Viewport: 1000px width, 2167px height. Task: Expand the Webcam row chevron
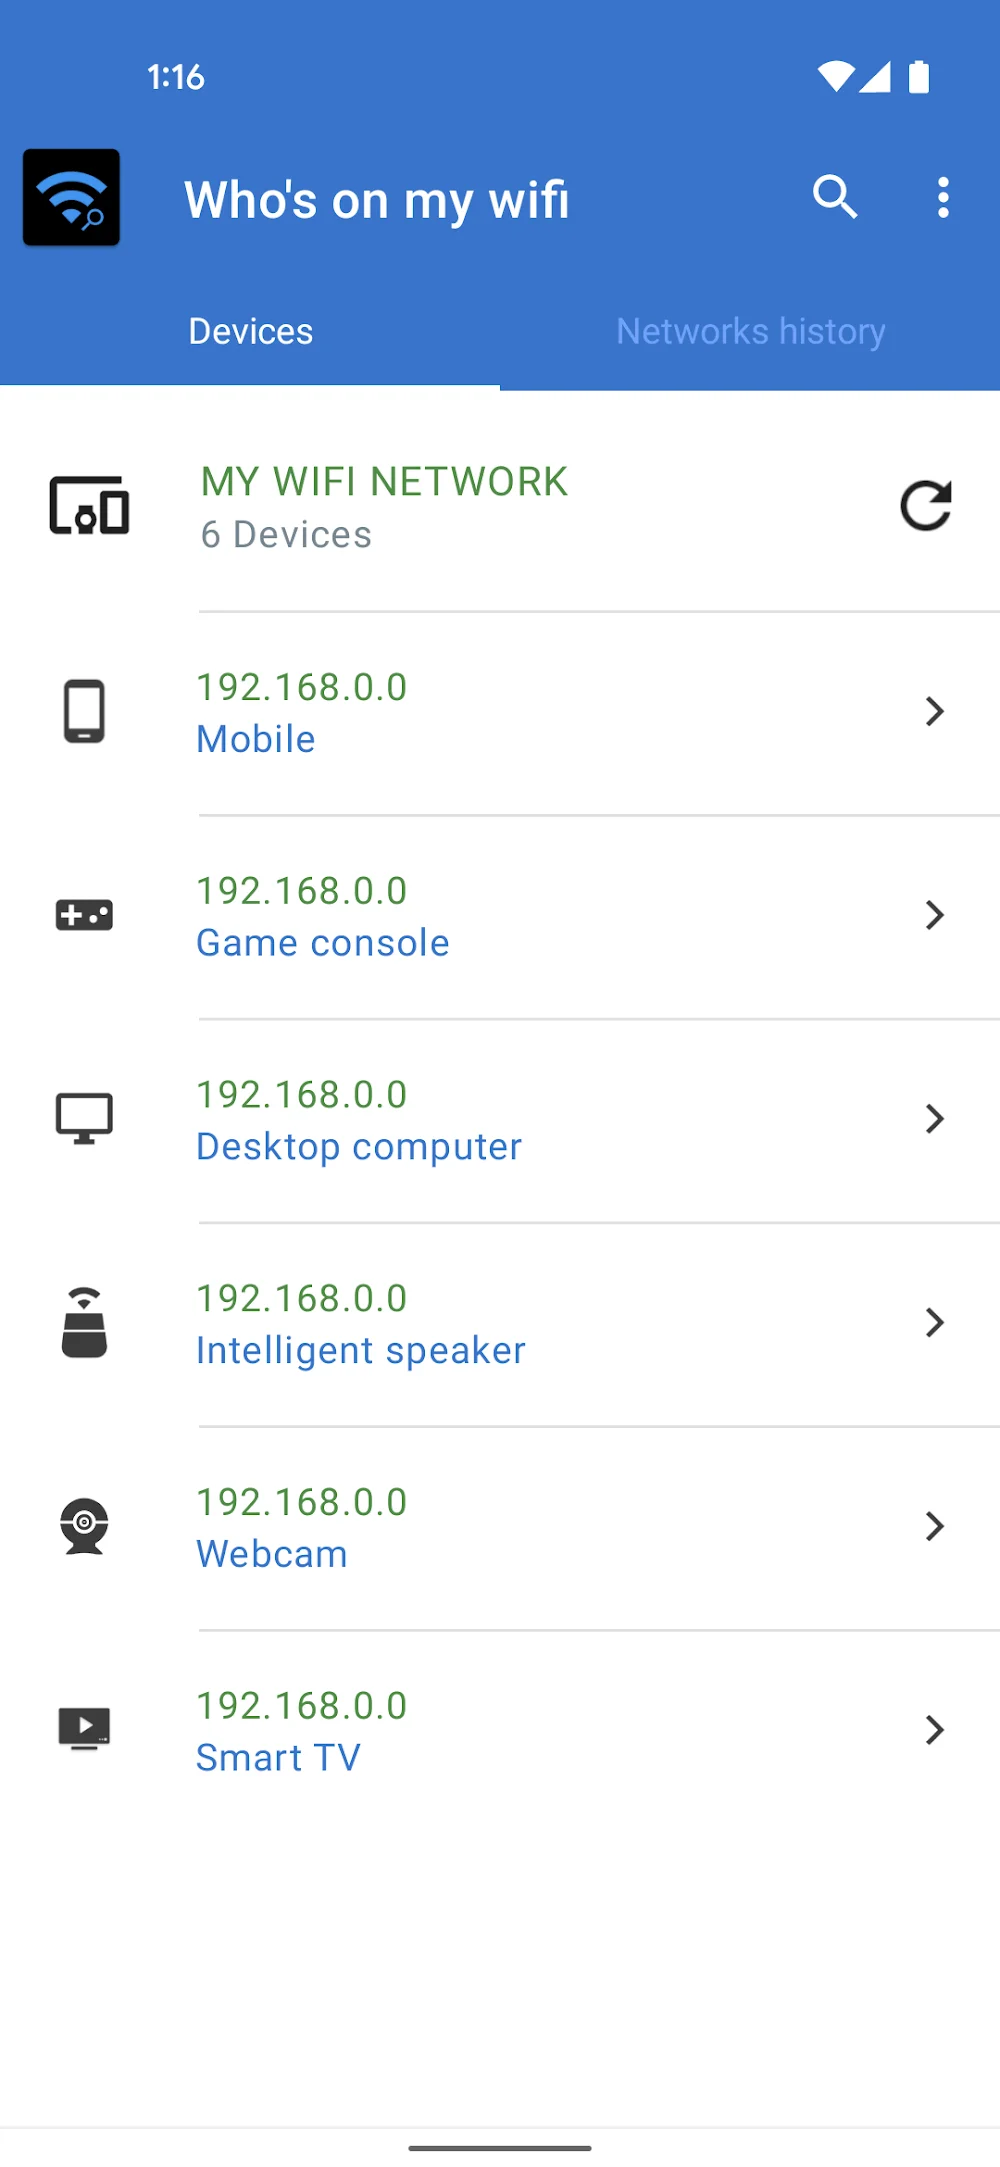(935, 1526)
